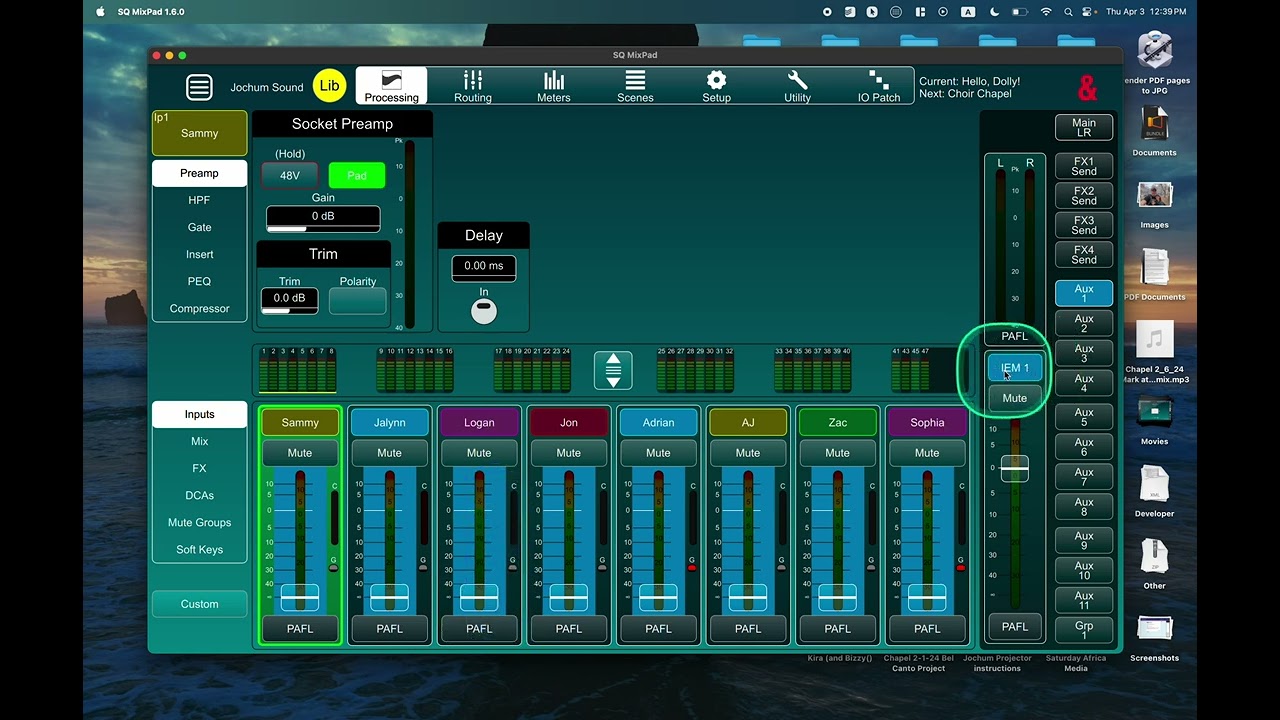Image resolution: width=1280 pixels, height=720 pixels.
Task: Select the Aux 1 mix
Action: pos(1084,294)
